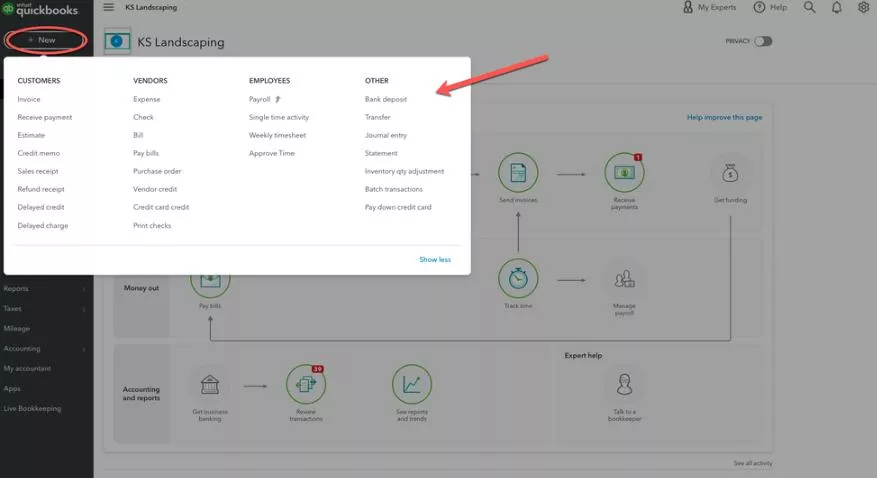The width and height of the screenshot is (877, 478).
Task: Click the QuickBooks logo
Action: (40, 10)
